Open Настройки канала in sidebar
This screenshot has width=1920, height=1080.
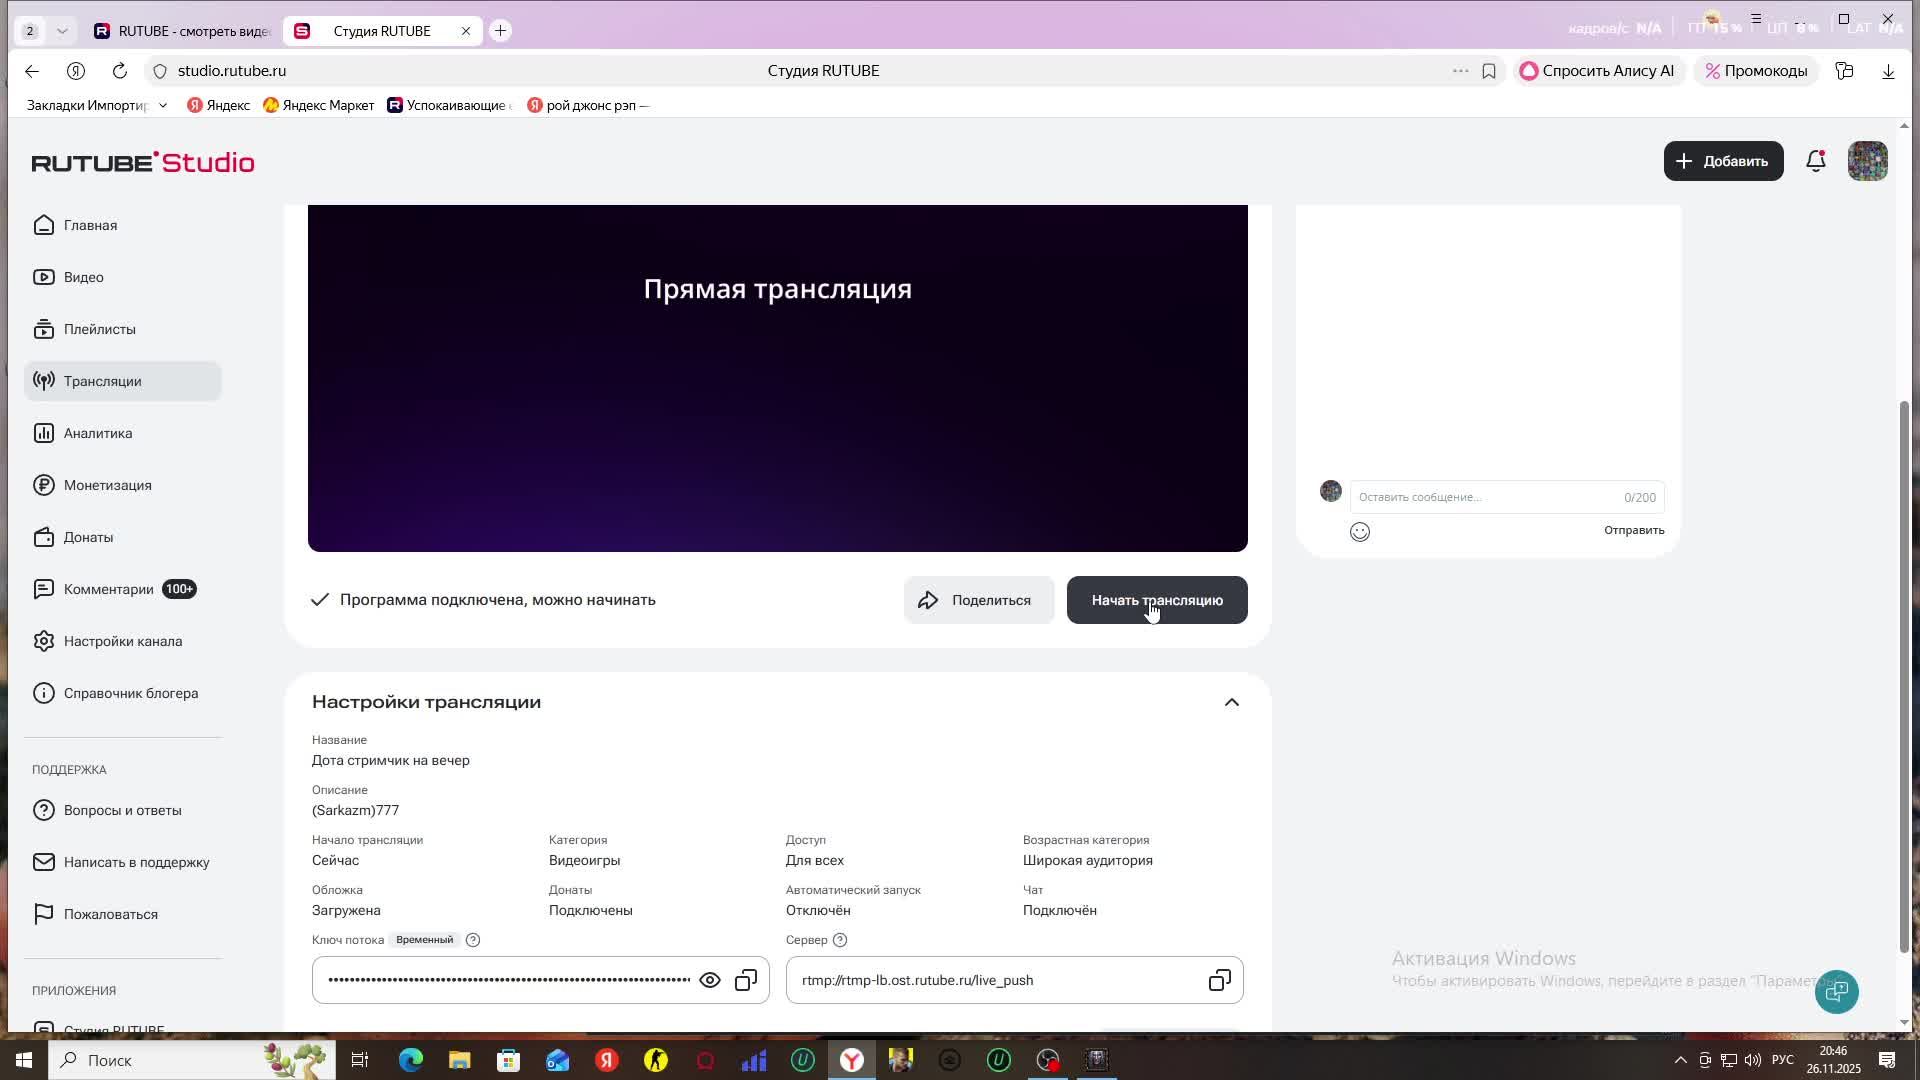(x=122, y=641)
